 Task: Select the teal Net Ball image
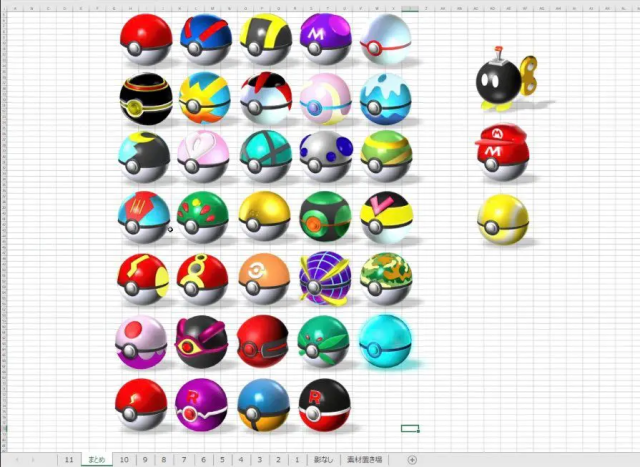coord(265,155)
